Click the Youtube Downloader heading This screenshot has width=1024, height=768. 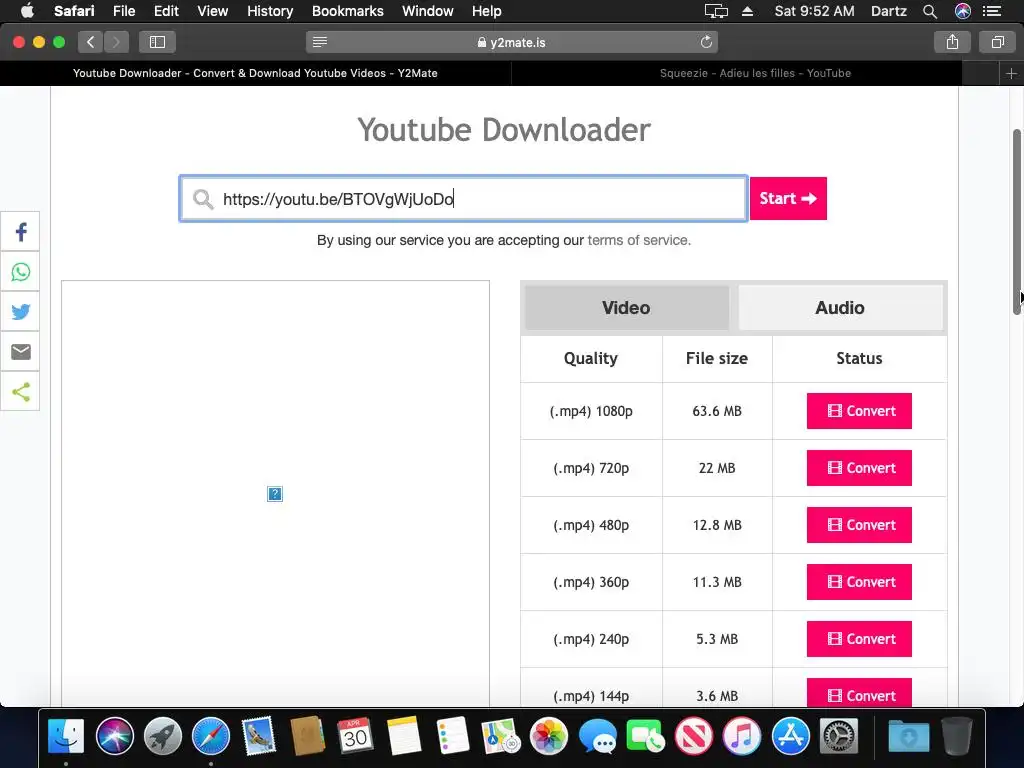point(504,129)
